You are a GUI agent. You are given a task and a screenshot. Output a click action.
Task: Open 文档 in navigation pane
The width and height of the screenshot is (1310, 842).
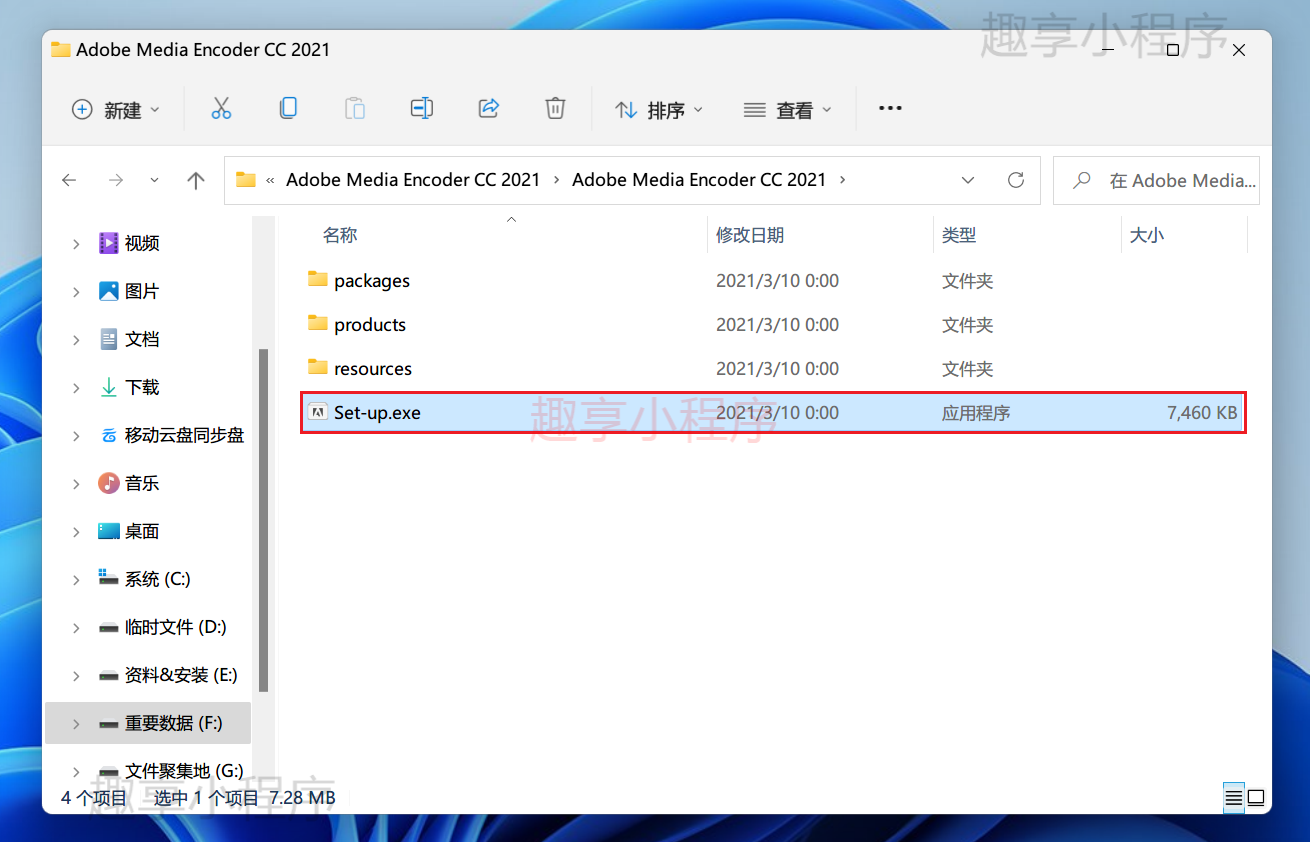pos(142,339)
